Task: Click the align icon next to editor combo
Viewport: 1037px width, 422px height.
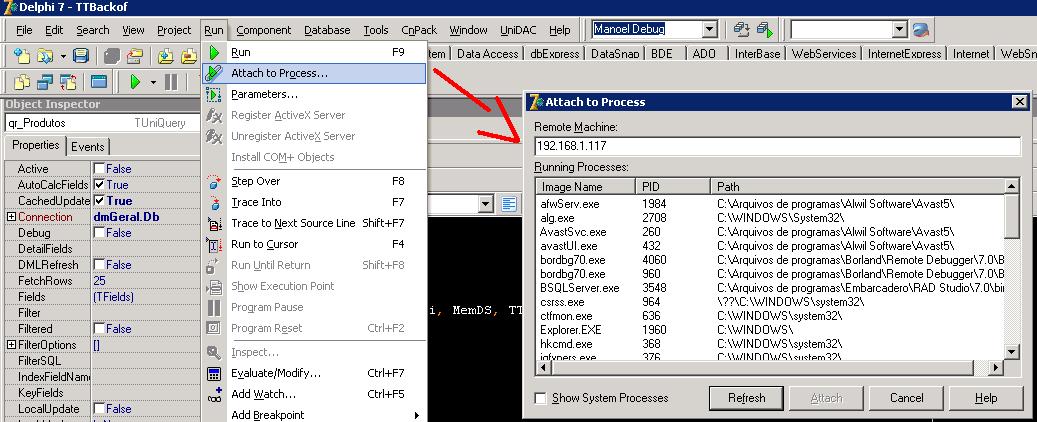Action: point(509,204)
